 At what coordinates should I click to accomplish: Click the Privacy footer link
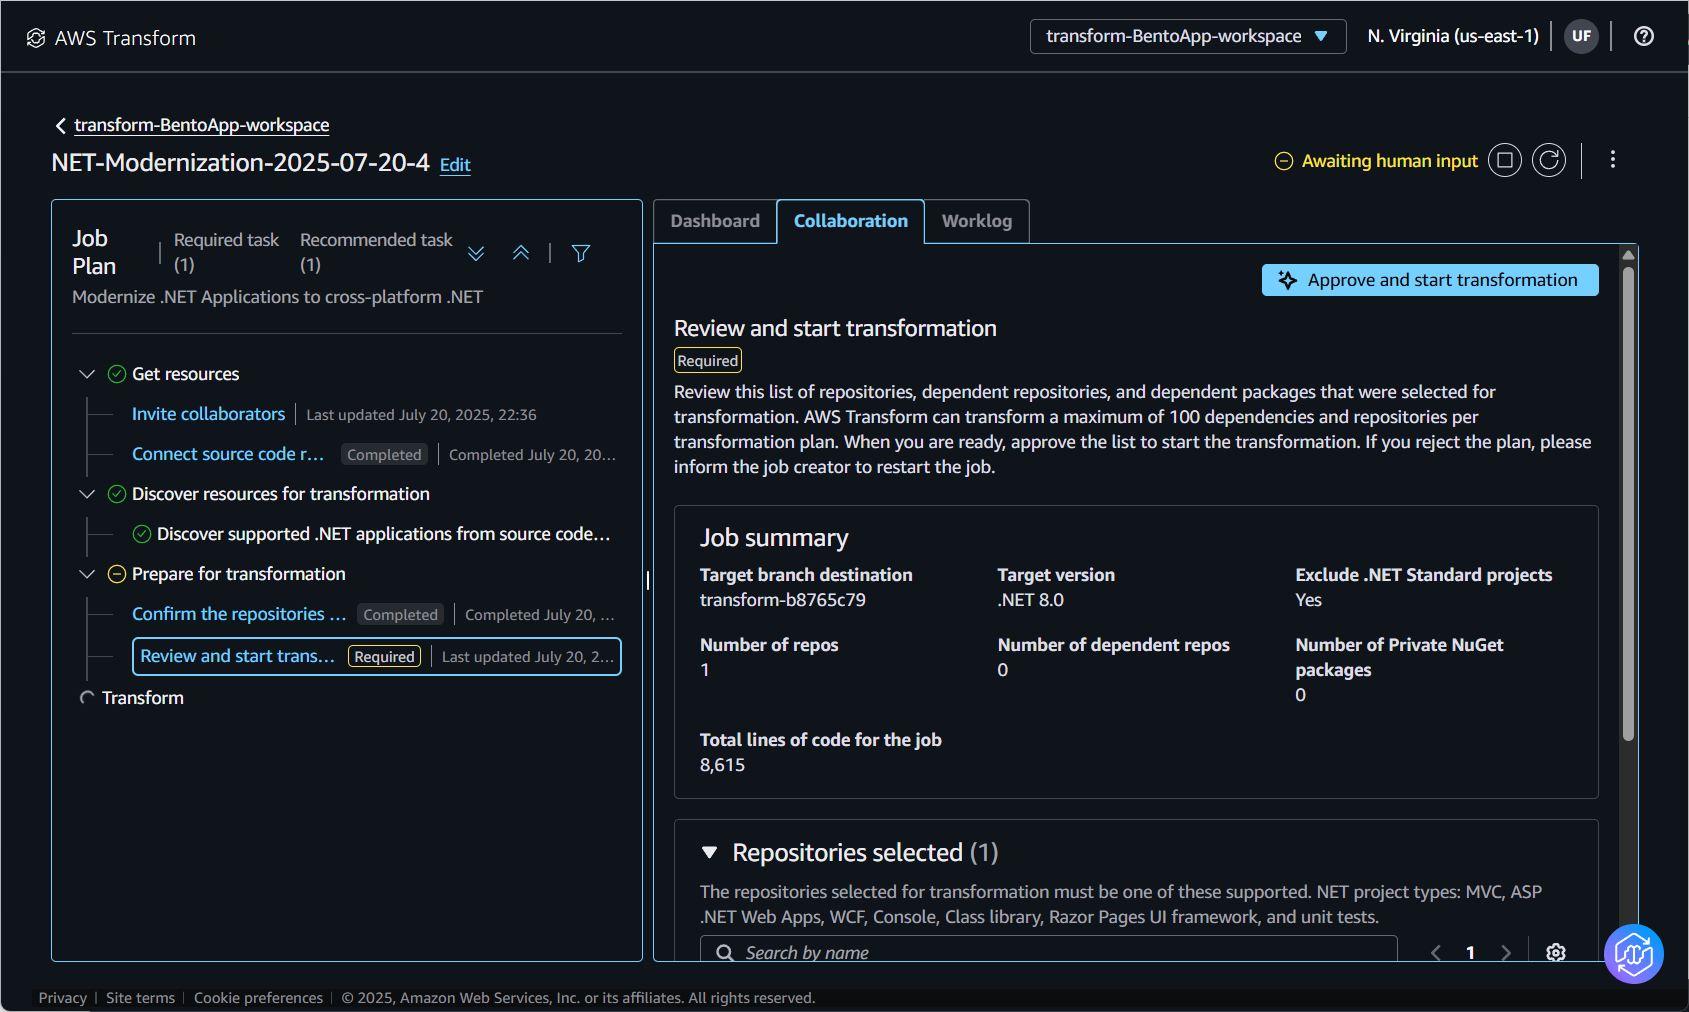point(63,998)
